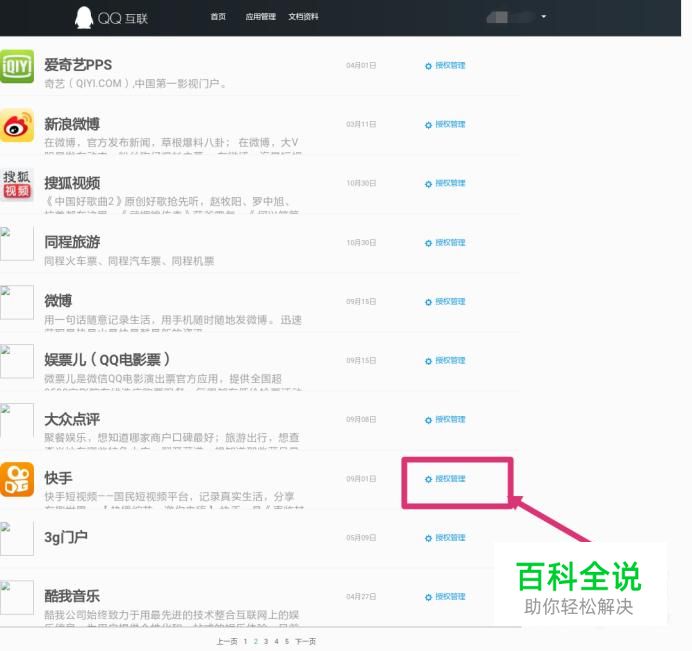Go to page 5 in pagination
This screenshot has height=651, width=692.
coord(286,641)
